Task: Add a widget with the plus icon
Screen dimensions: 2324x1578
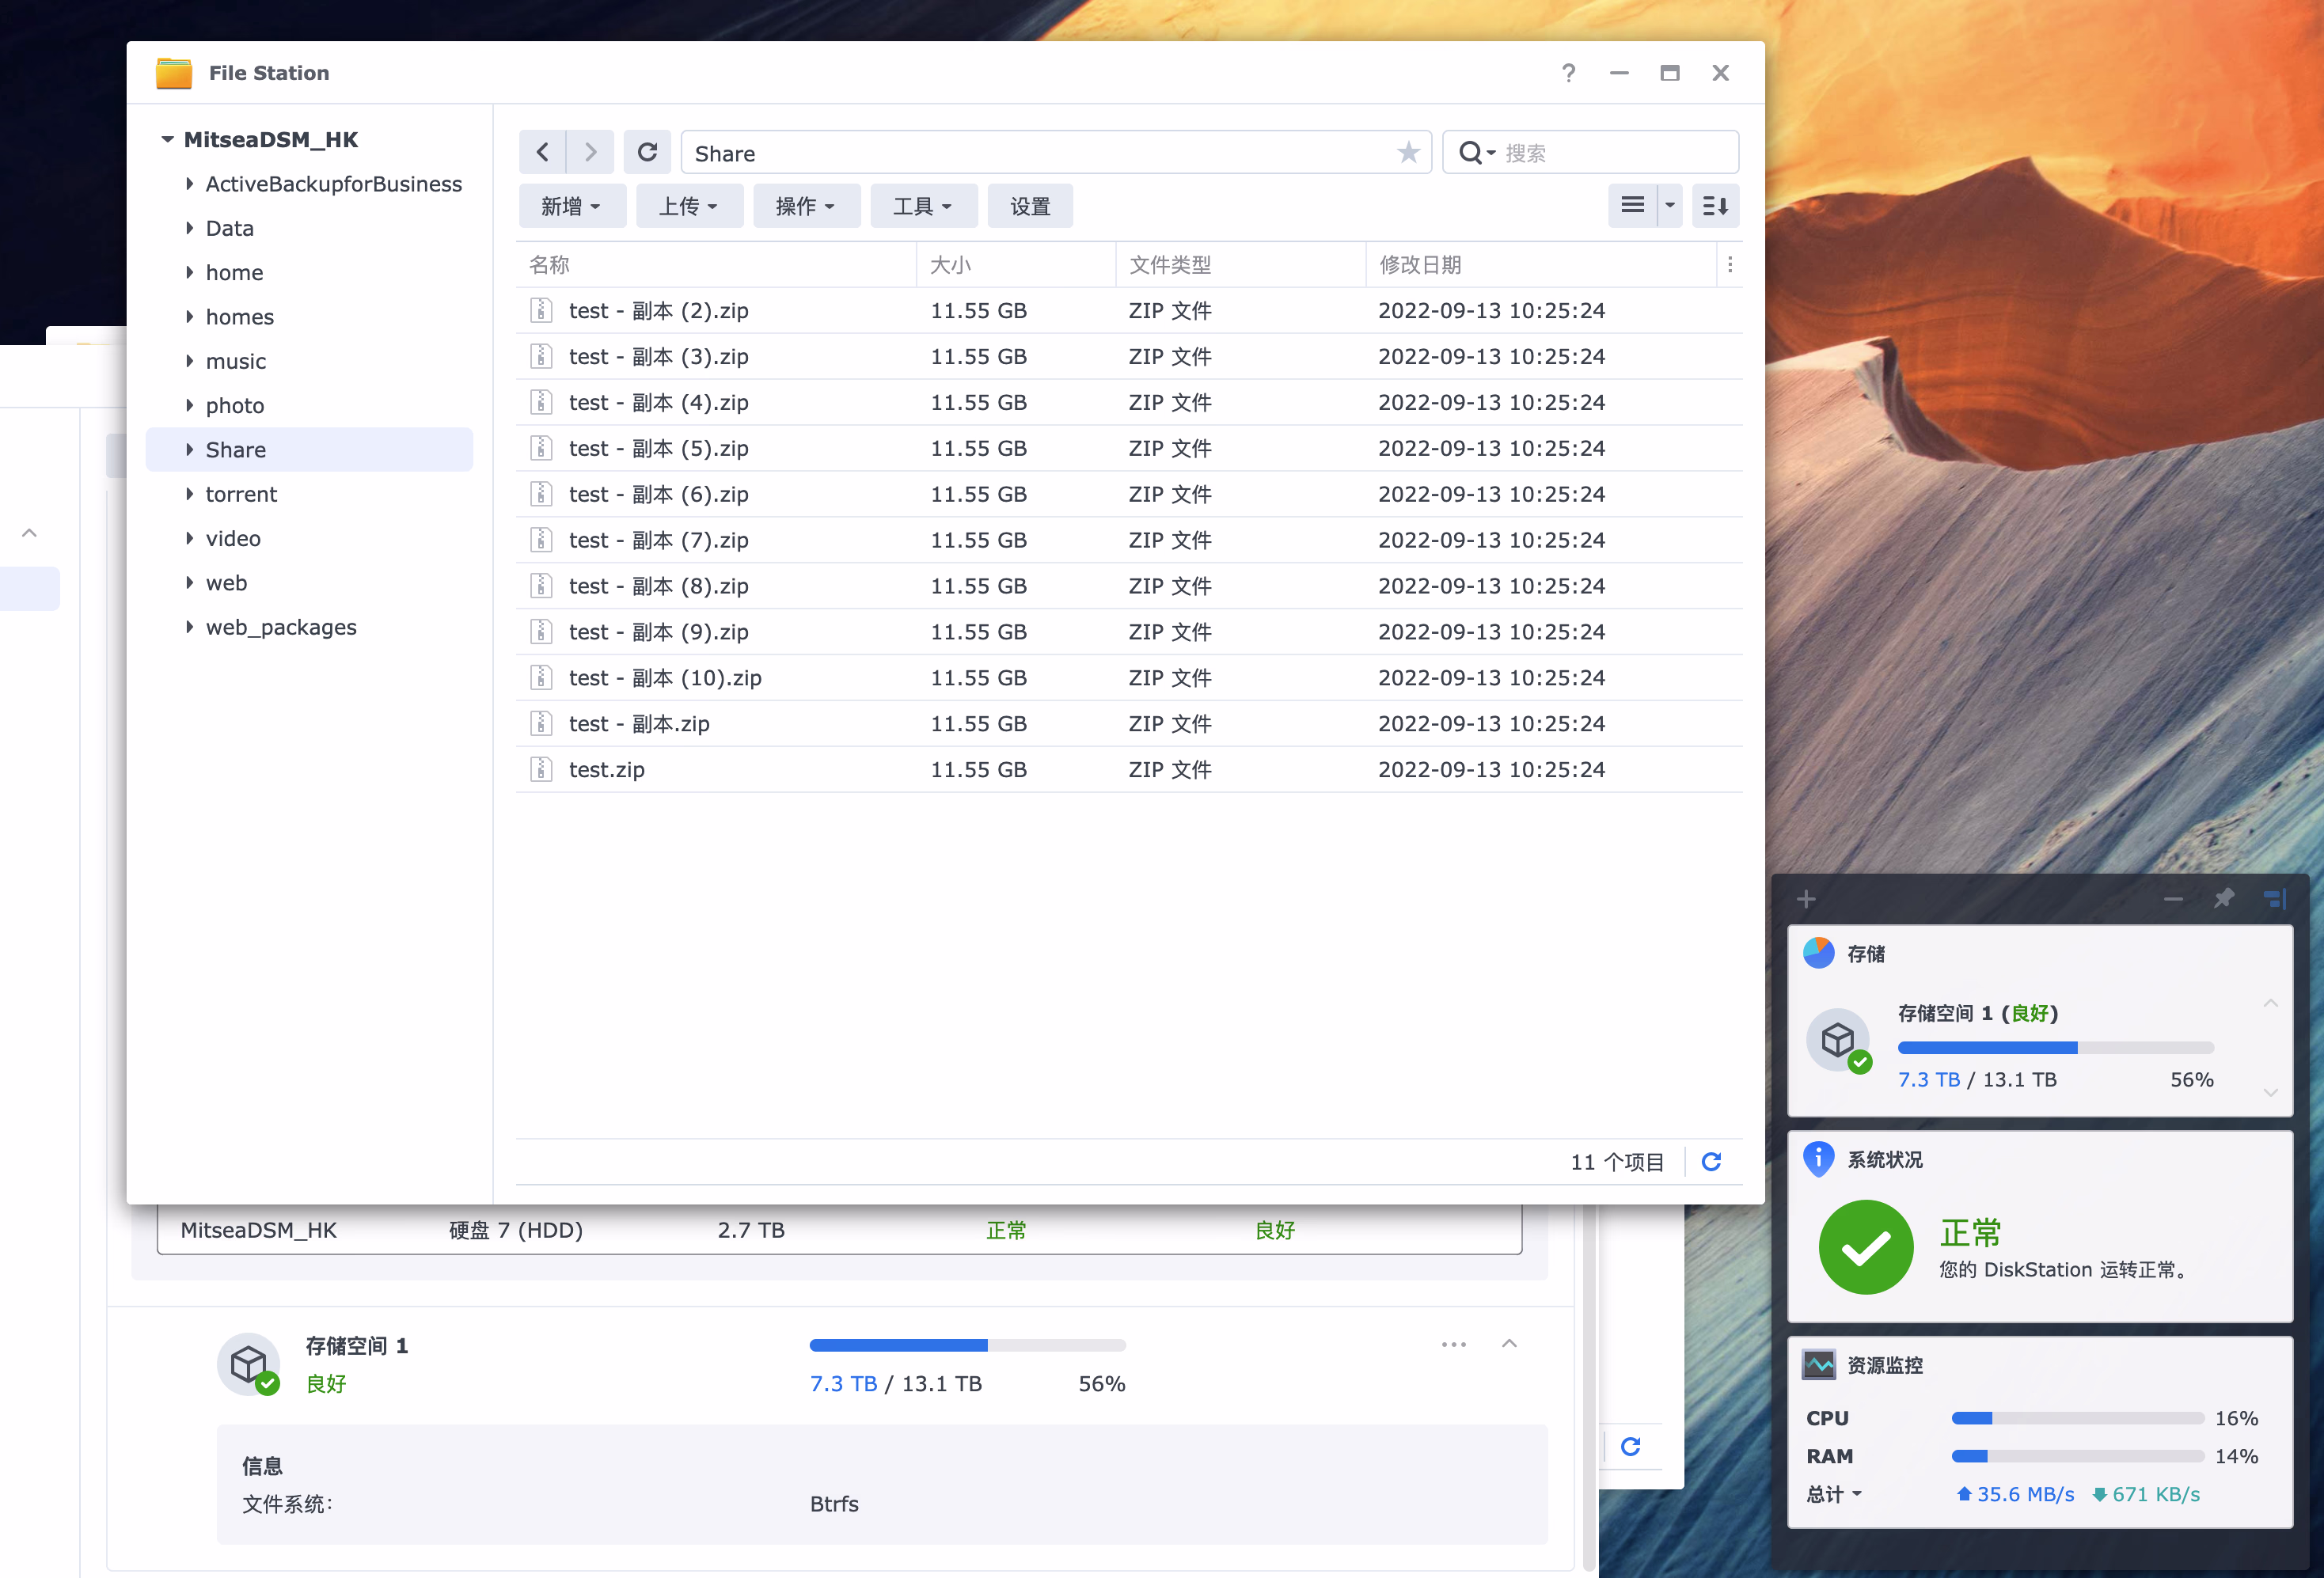Action: pyautogui.click(x=1806, y=898)
